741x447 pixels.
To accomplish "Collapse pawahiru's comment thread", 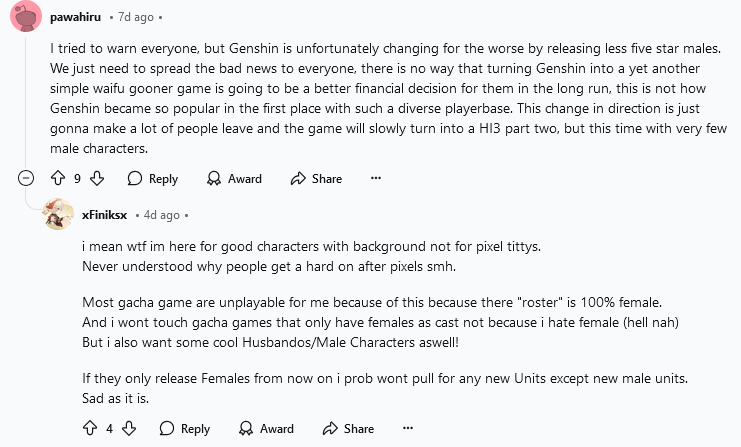I will click(27, 179).
